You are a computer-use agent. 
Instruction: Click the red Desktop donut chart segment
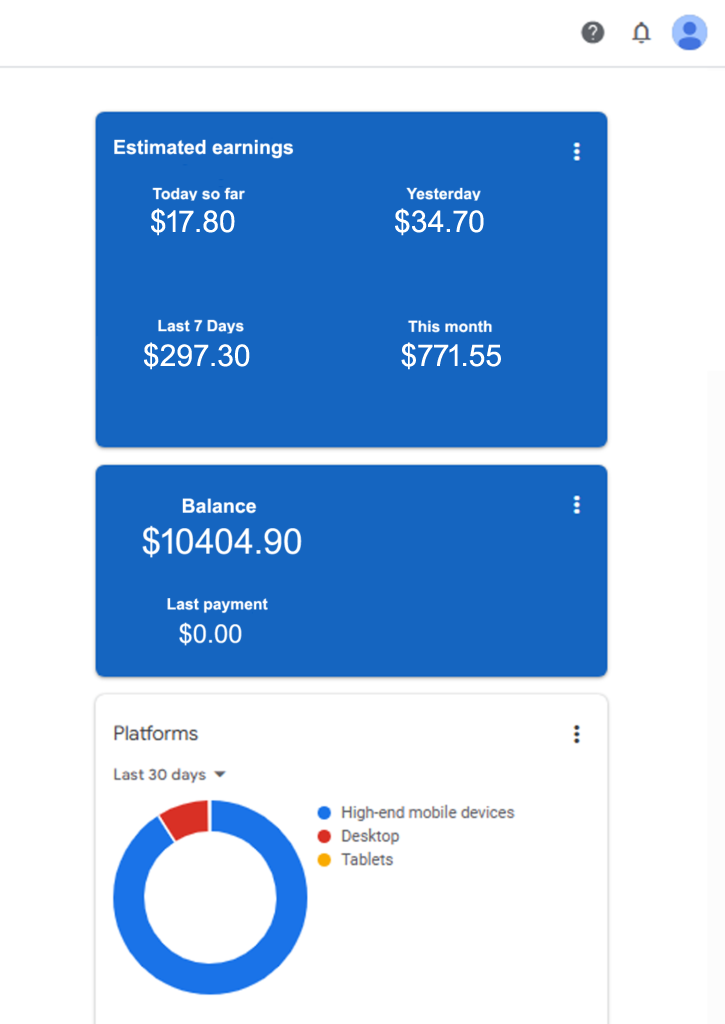pyautogui.click(x=186, y=819)
